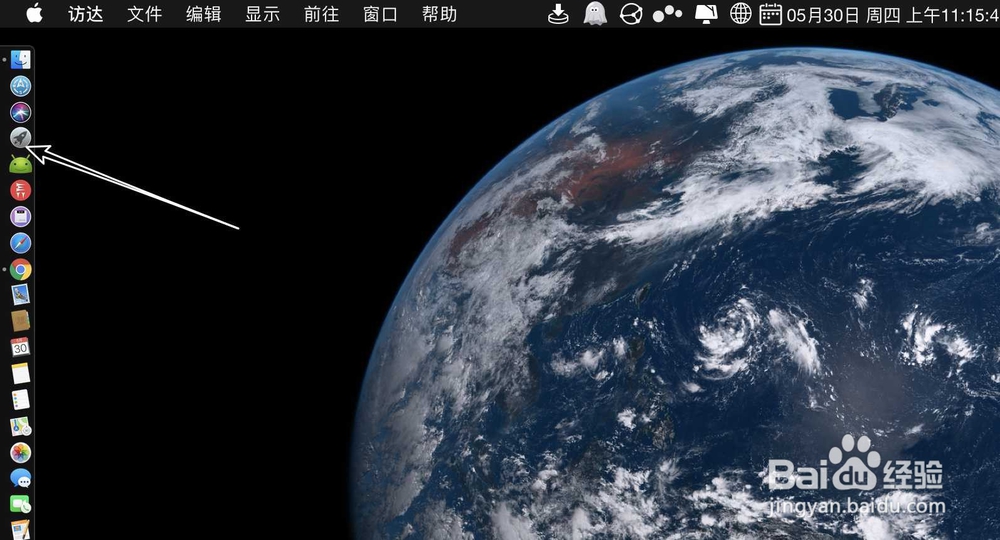Open the 访达 menu

[x=85, y=14]
